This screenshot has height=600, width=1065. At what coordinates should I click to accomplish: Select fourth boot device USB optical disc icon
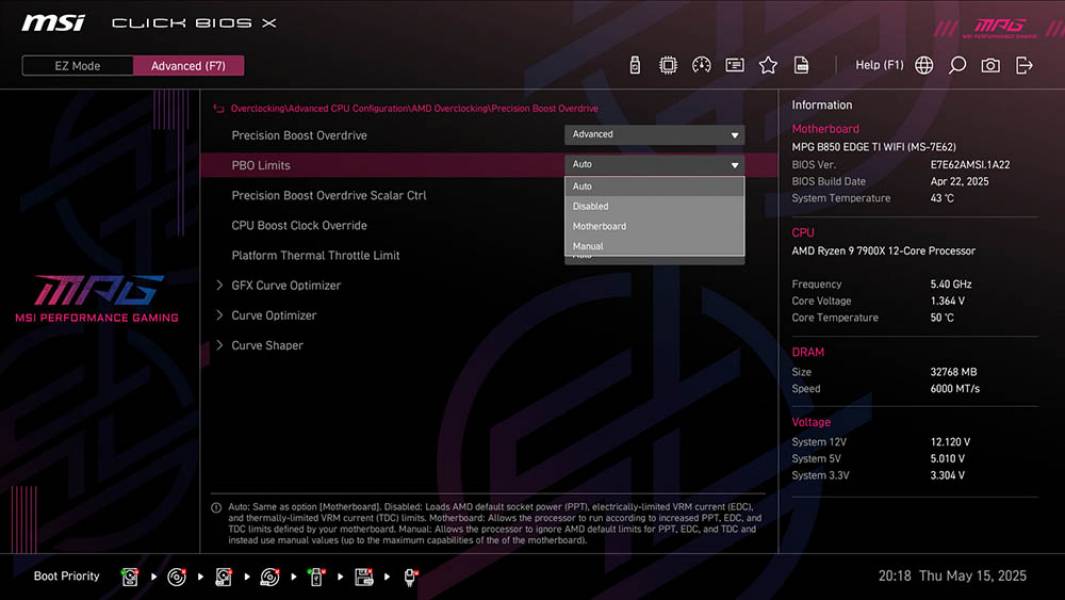pos(270,577)
